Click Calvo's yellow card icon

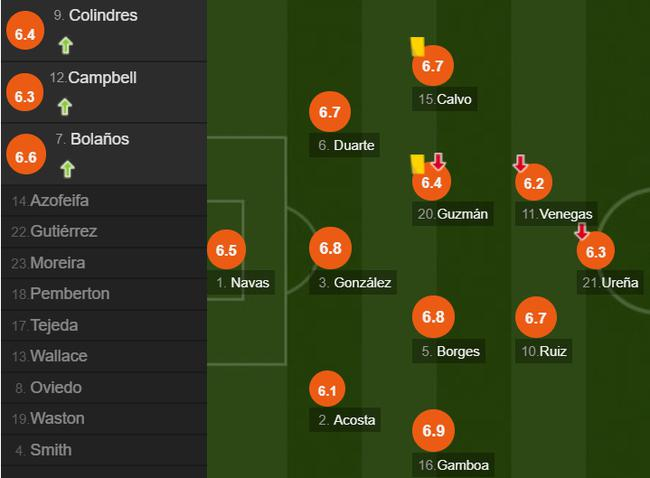coord(418,45)
